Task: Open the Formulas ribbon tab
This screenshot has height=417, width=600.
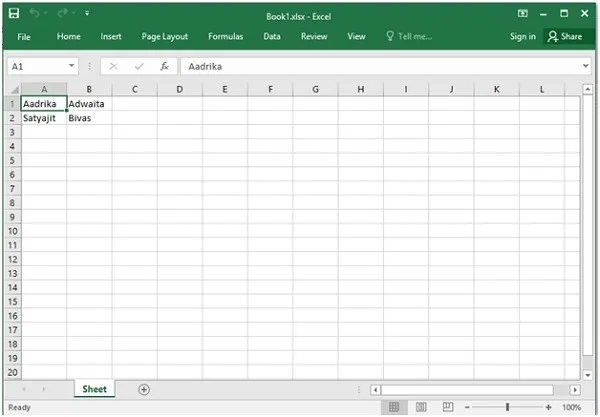Action: point(225,36)
